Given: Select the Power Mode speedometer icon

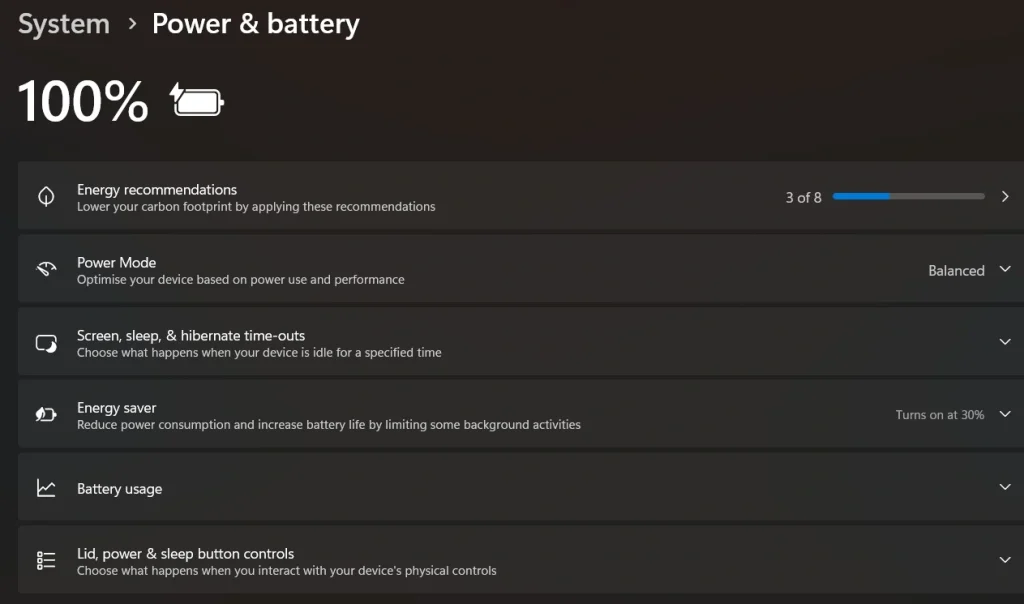Looking at the screenshot, I should (45, 269).
